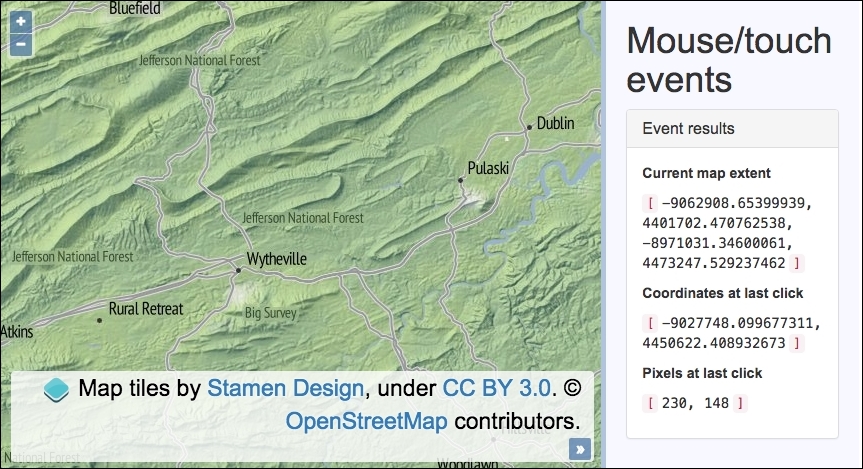Select the Pulaski town marker dot

coord(461,180)
